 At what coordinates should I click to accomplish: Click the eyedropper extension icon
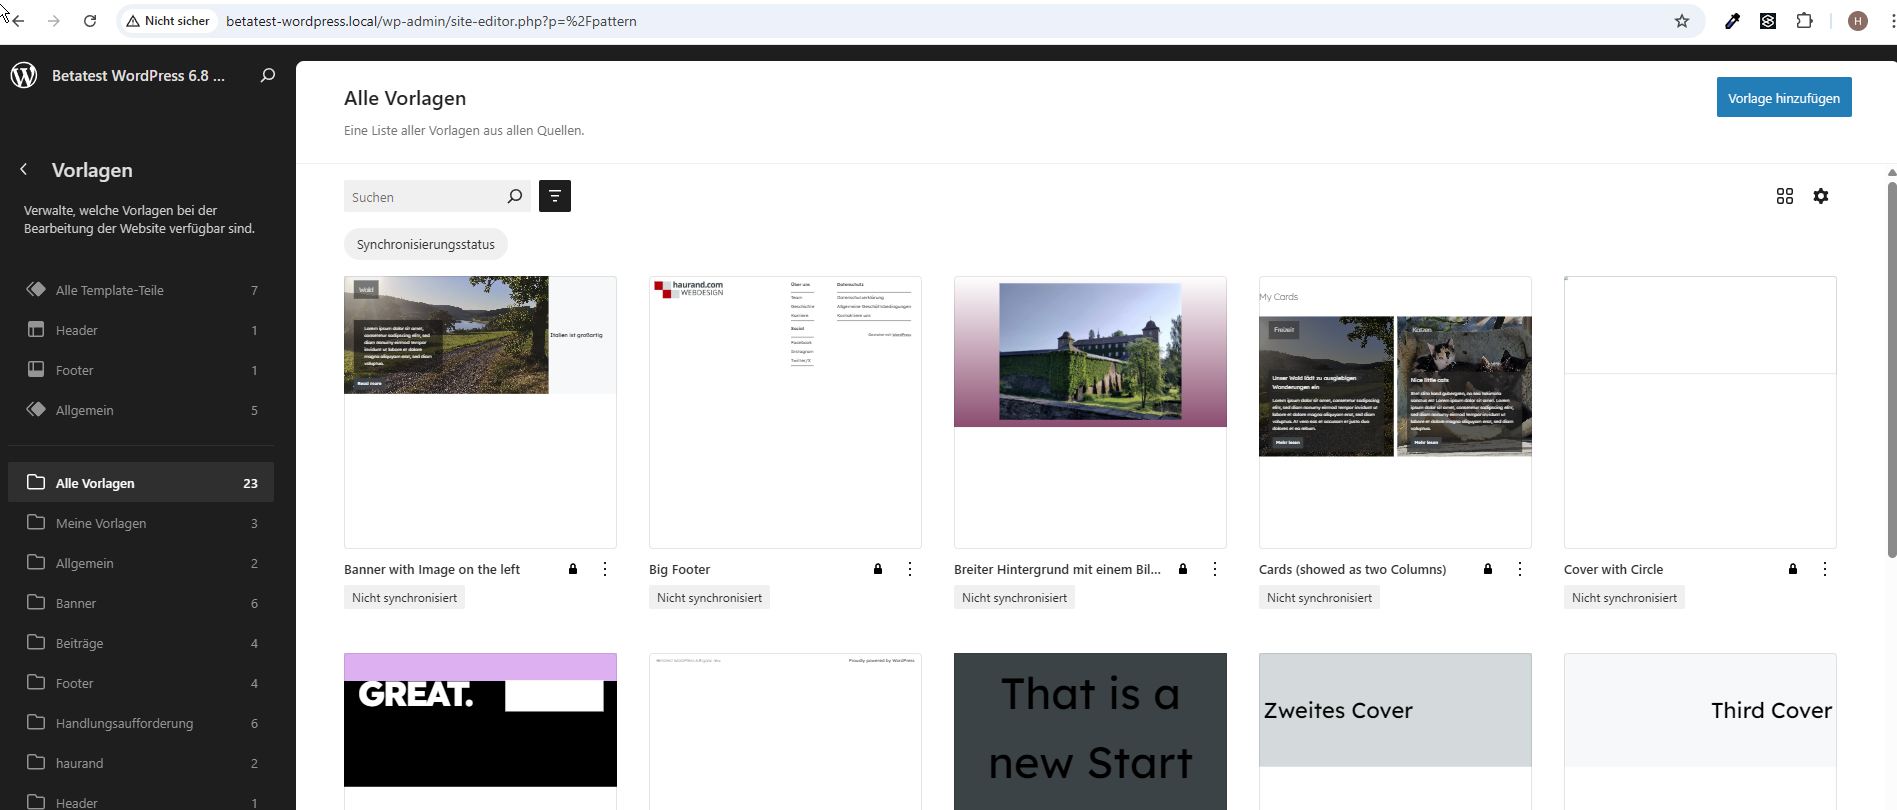tap(1733, 21)
